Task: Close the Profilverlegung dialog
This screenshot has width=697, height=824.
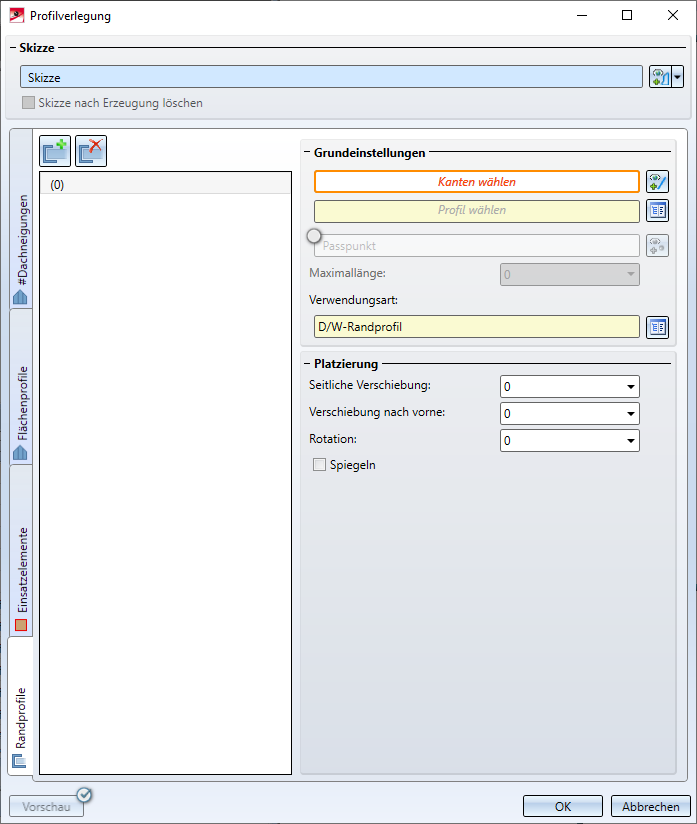Action: click(673, 15)
